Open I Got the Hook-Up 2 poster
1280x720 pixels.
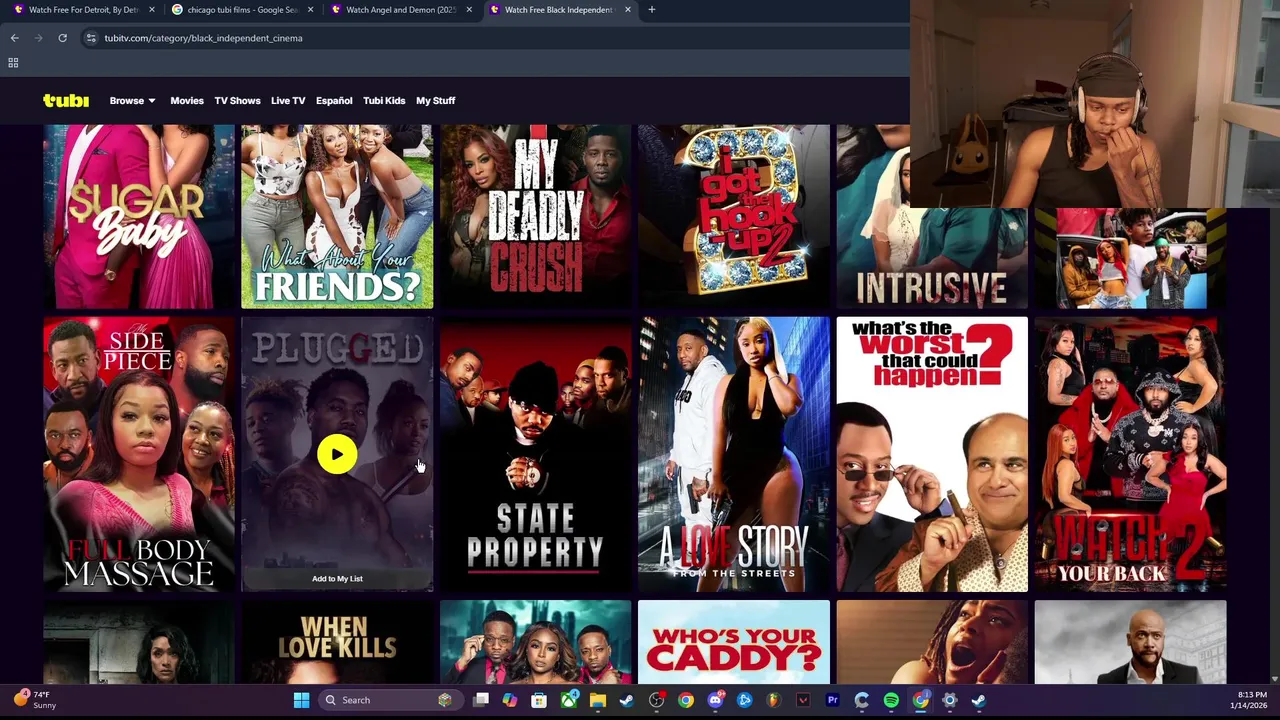734,216
